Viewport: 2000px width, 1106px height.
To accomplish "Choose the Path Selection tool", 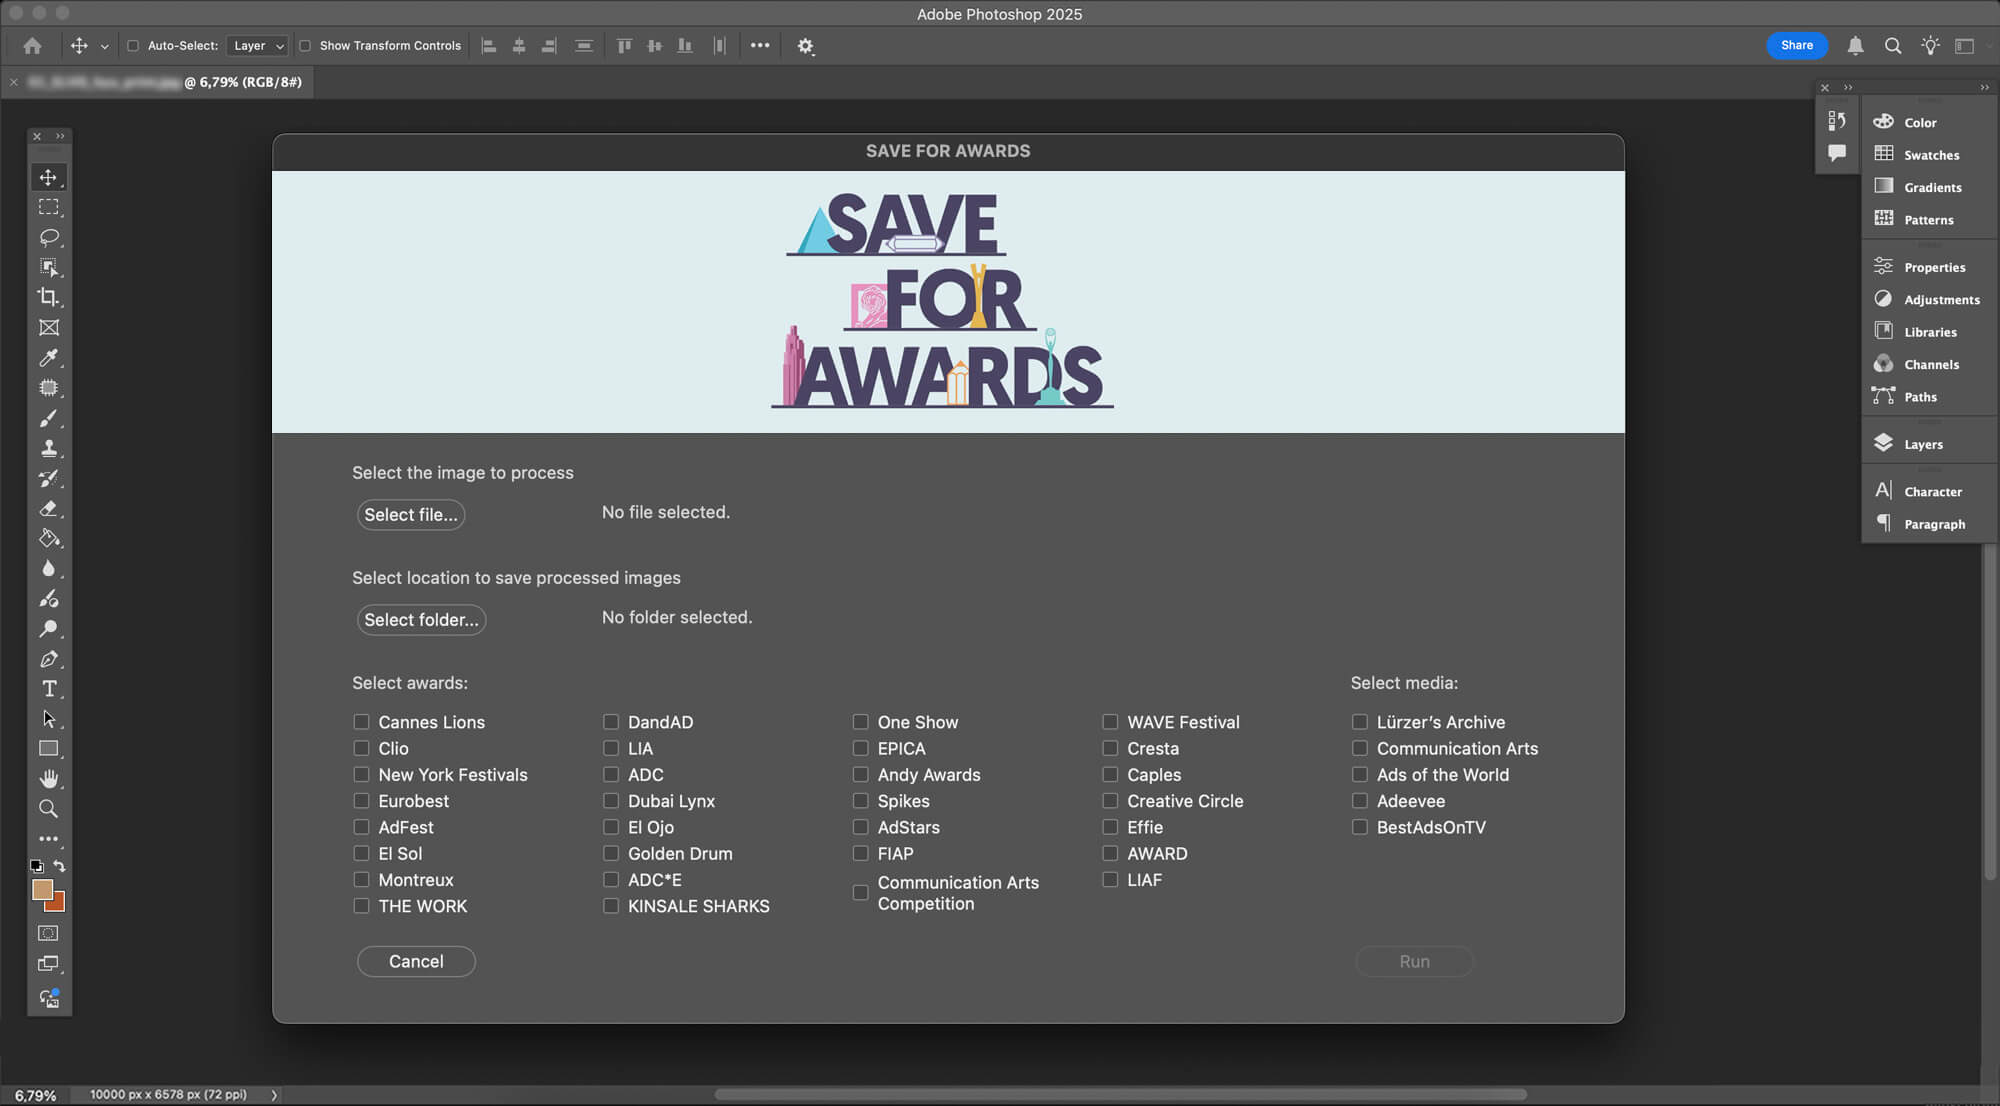I will tap(48, 719).
